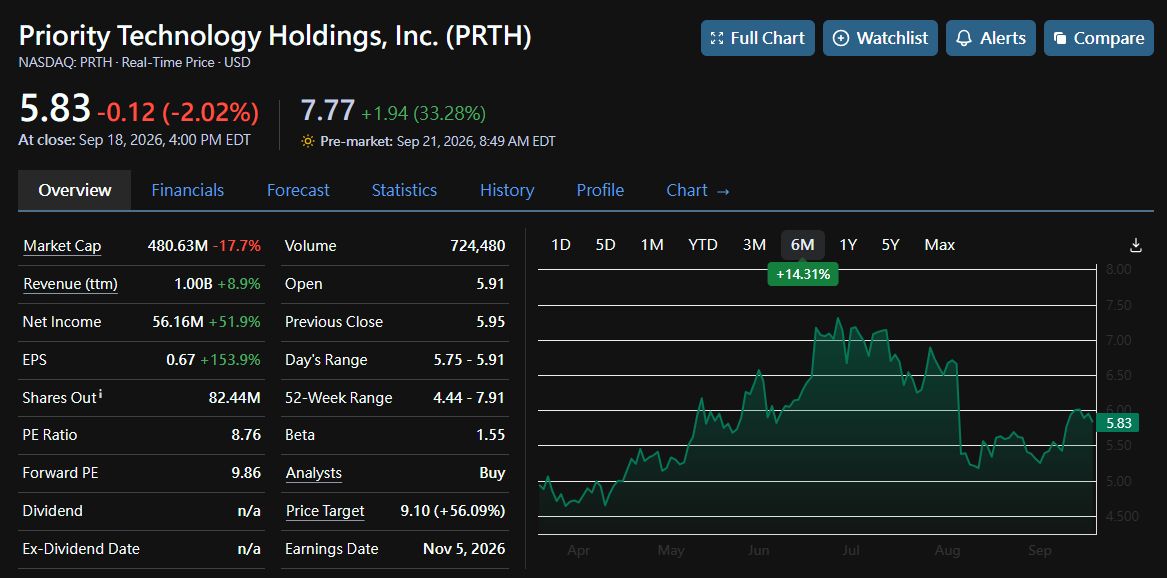The height and width of the screenshot is (578, 1167).
Task: Set chart range to 1M
Action: tap(652, 245)
